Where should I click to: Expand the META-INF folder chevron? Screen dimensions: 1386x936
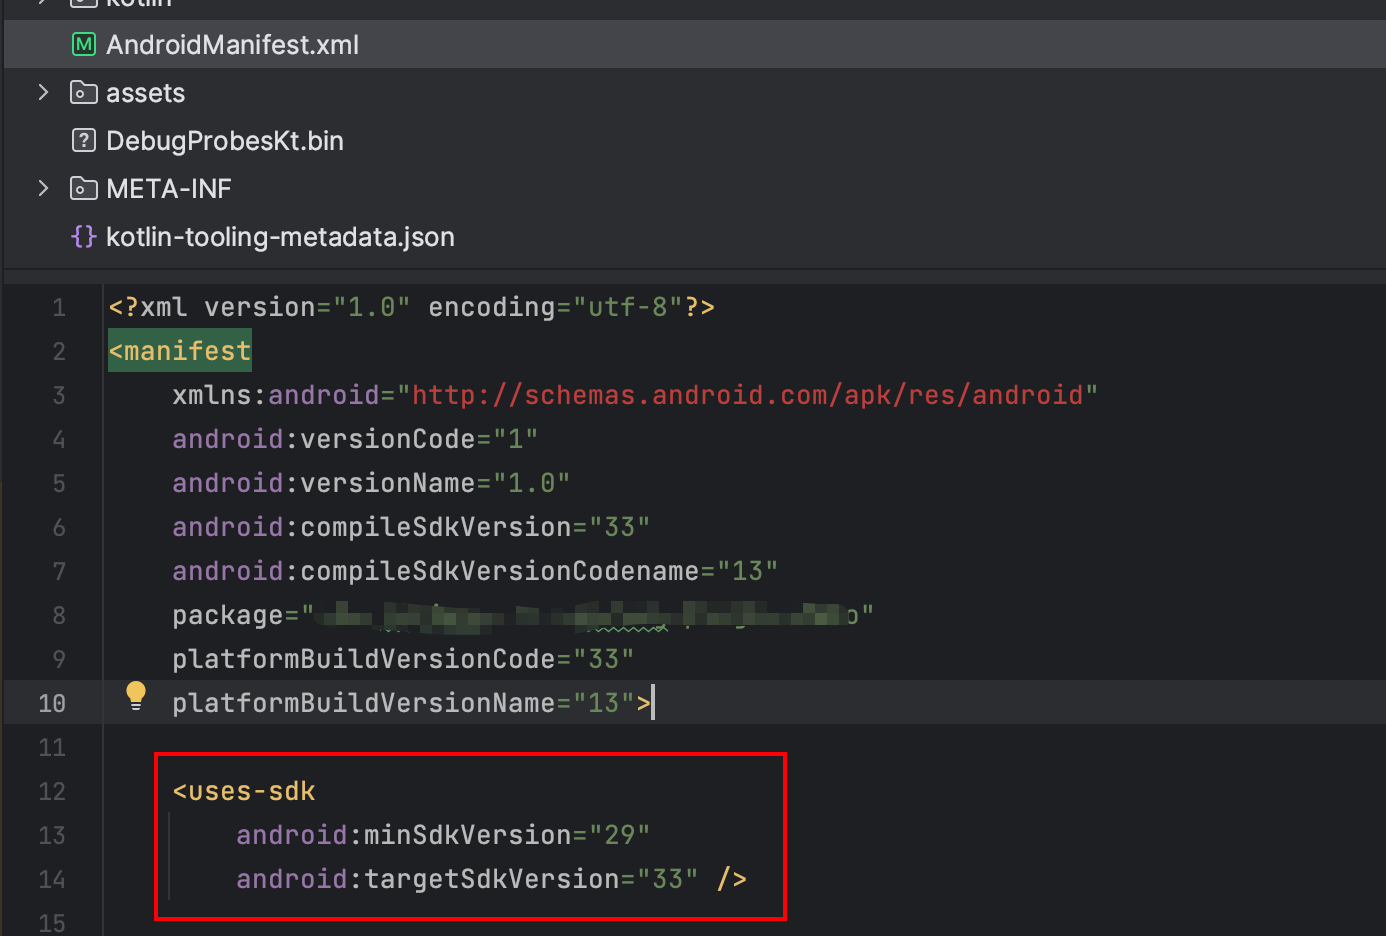43,188
